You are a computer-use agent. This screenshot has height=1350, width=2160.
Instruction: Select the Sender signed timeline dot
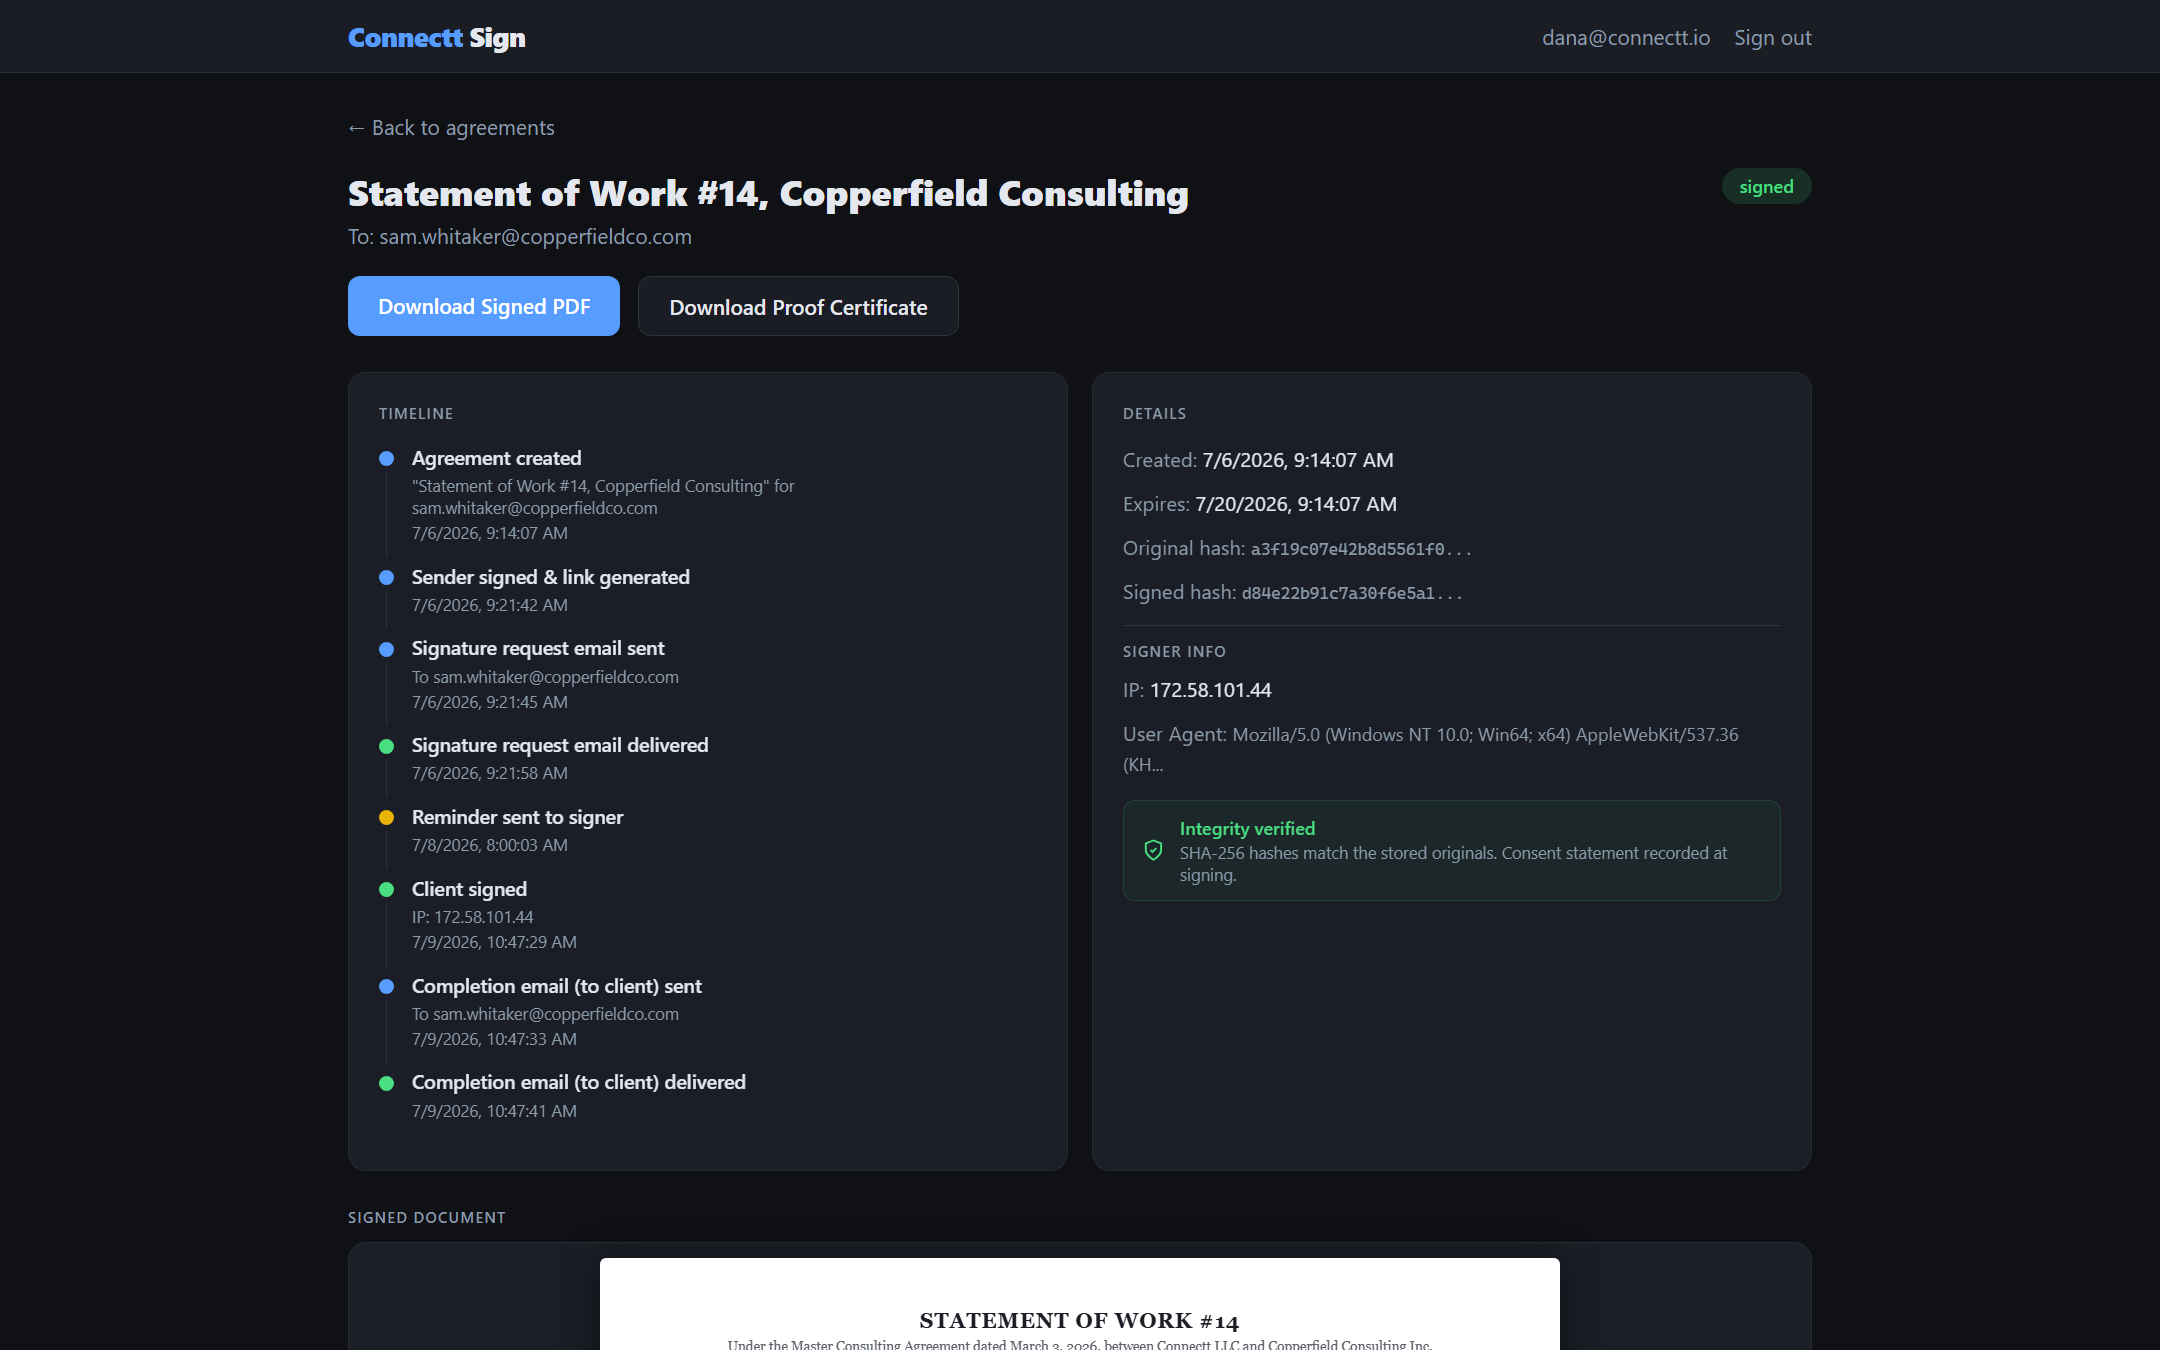point(386,578)
